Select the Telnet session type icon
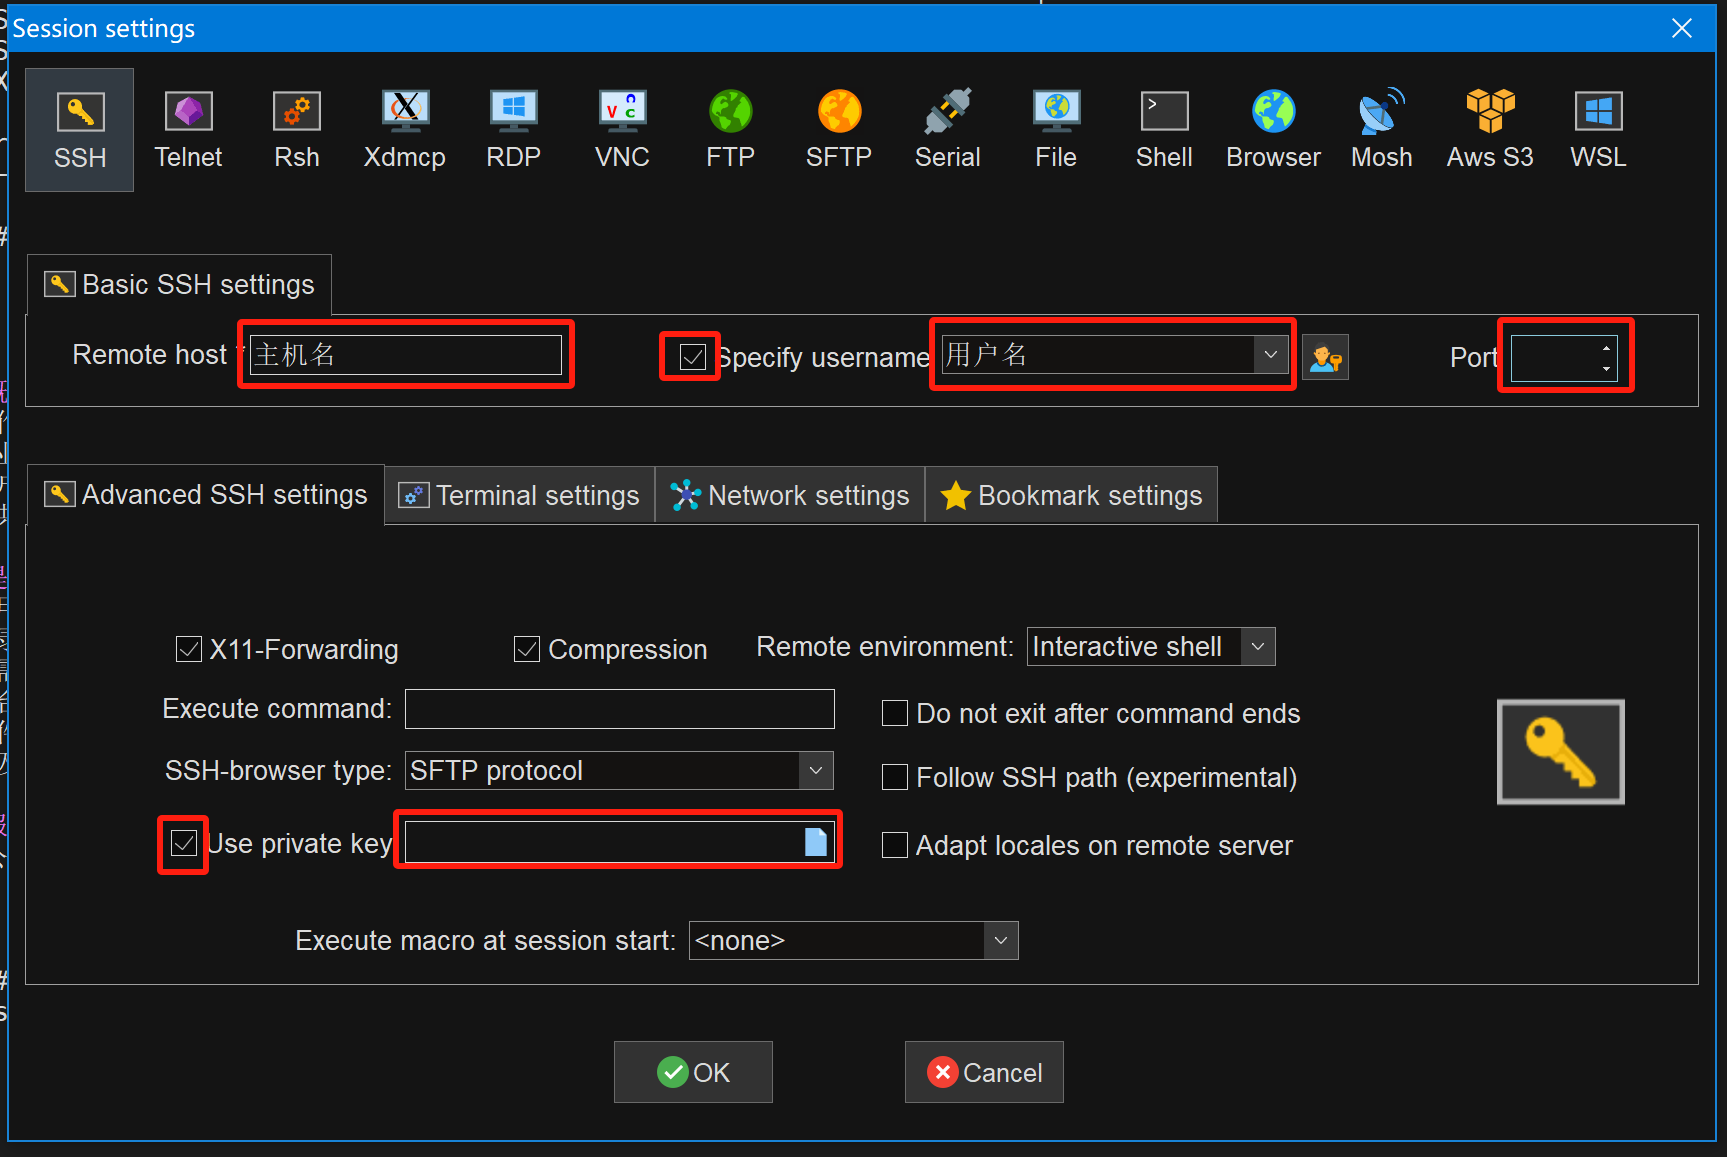This screenshot has height=1157, width=1727. point(188,129)
